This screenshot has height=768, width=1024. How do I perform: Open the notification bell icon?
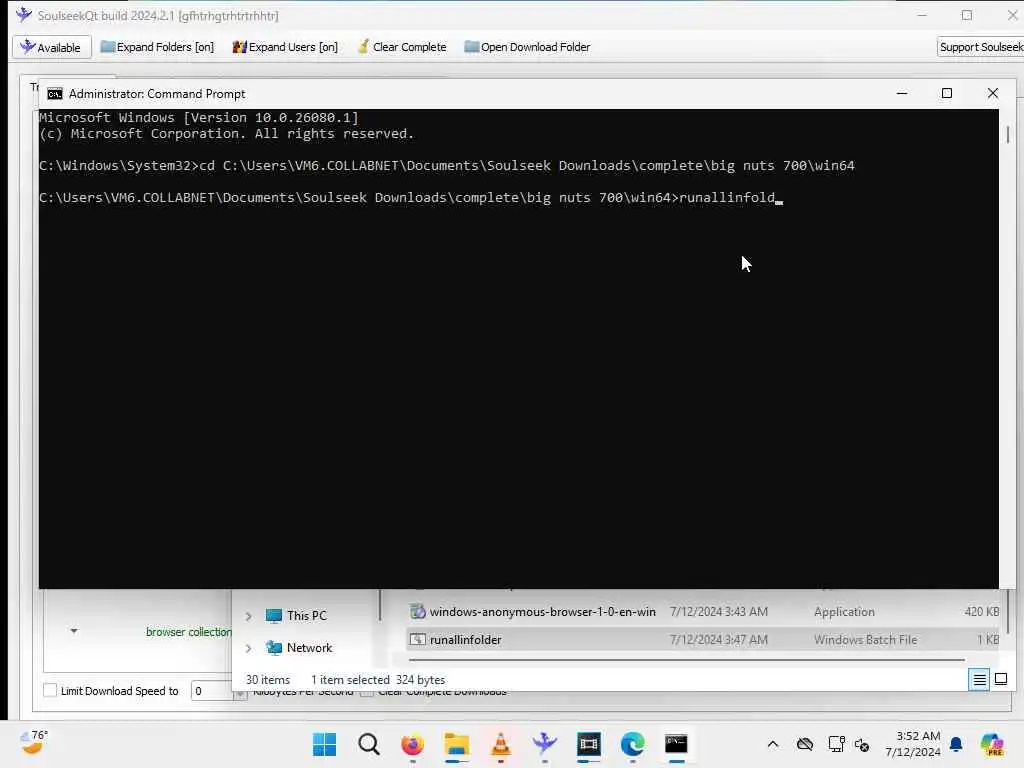956,744
